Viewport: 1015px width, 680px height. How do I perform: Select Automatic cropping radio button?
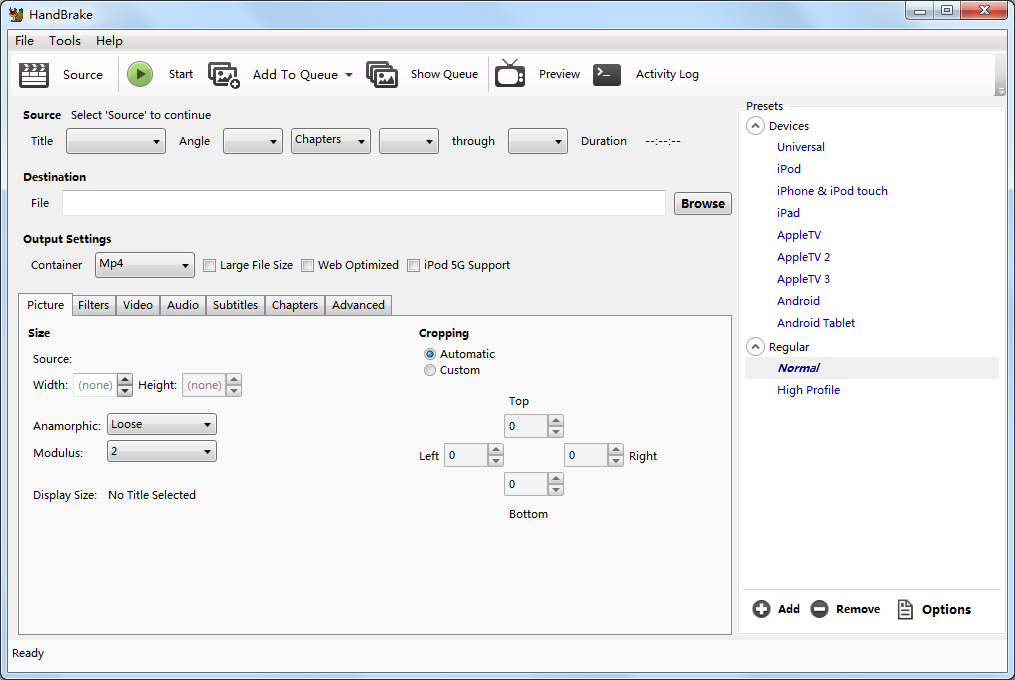[430, 354]
